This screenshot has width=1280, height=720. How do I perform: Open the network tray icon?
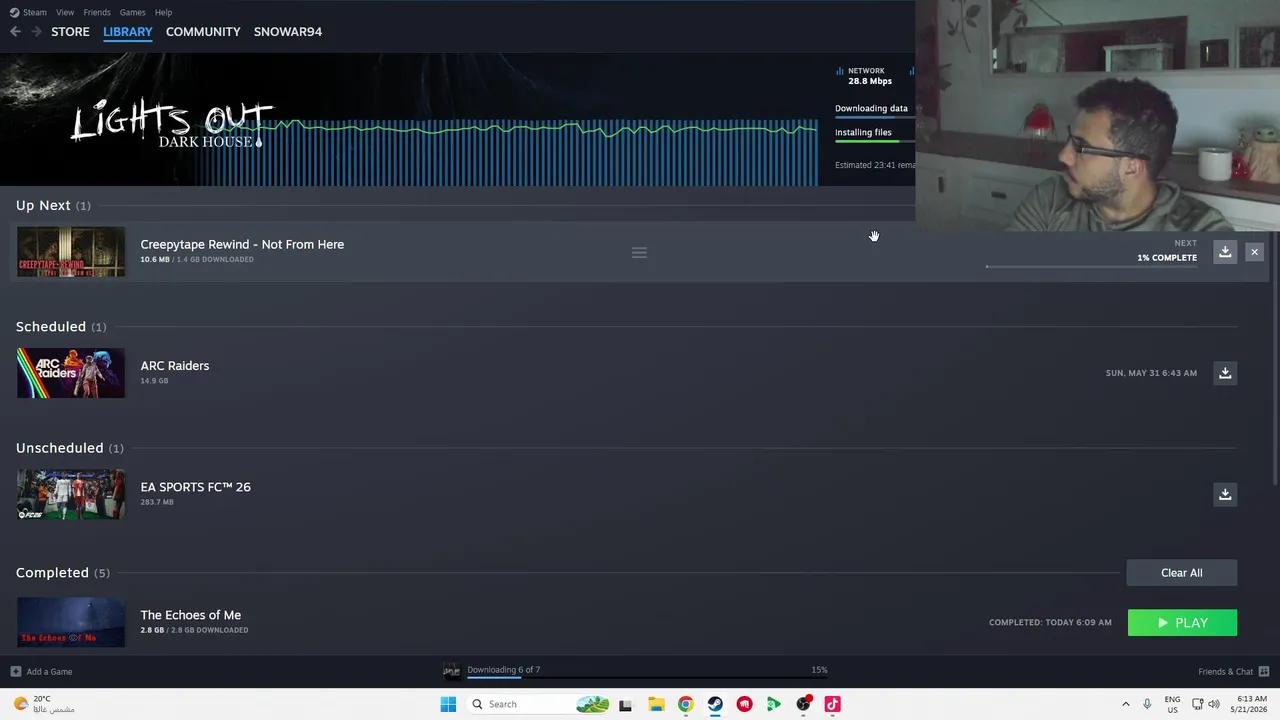(x=1197, y=704)
